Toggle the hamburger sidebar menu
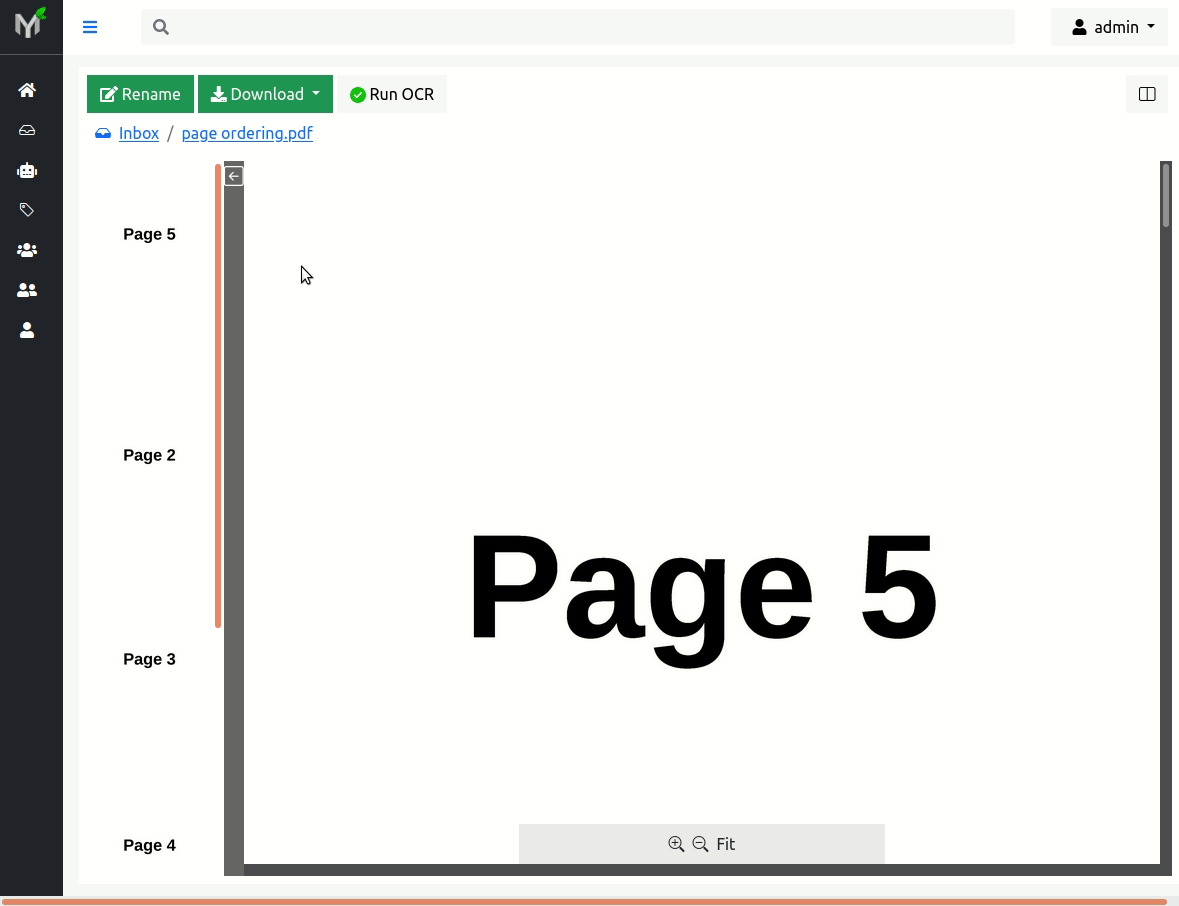Screen dimensions: 1179x906 (90, 27)
